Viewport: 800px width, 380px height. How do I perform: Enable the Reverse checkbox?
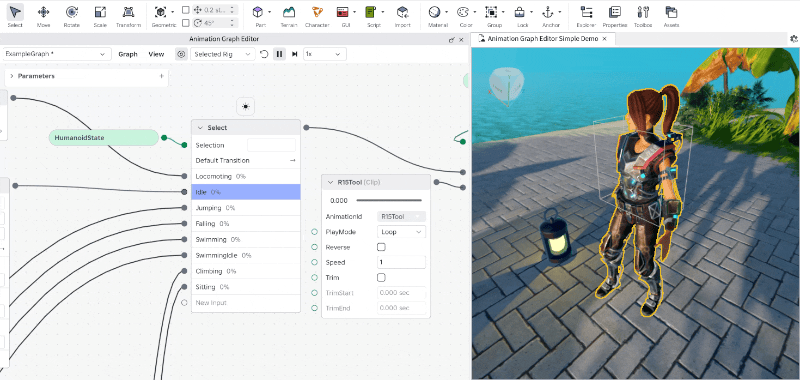pos(381,247)
